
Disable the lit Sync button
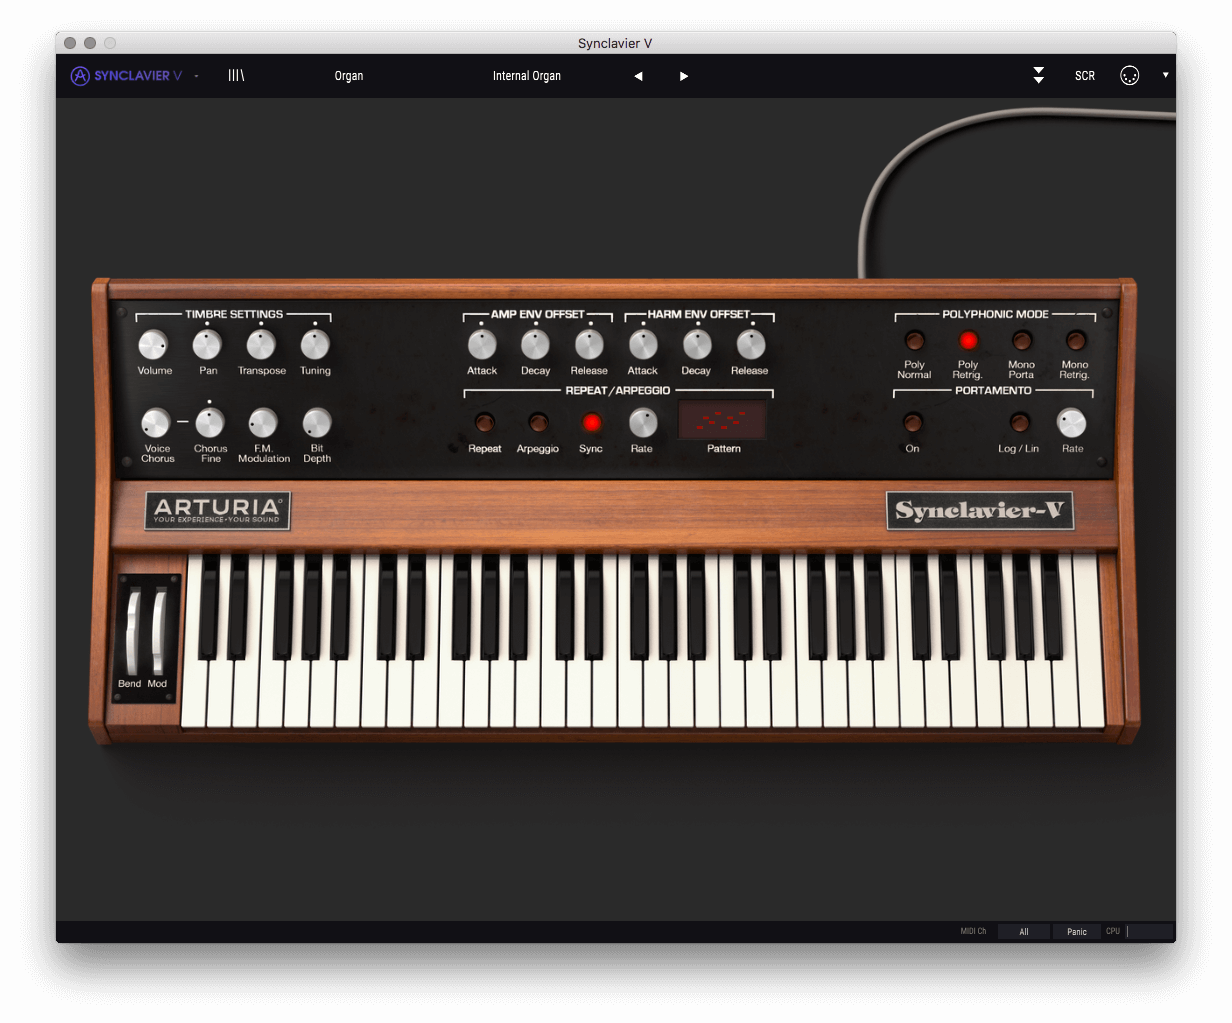(x=591, y=423)
